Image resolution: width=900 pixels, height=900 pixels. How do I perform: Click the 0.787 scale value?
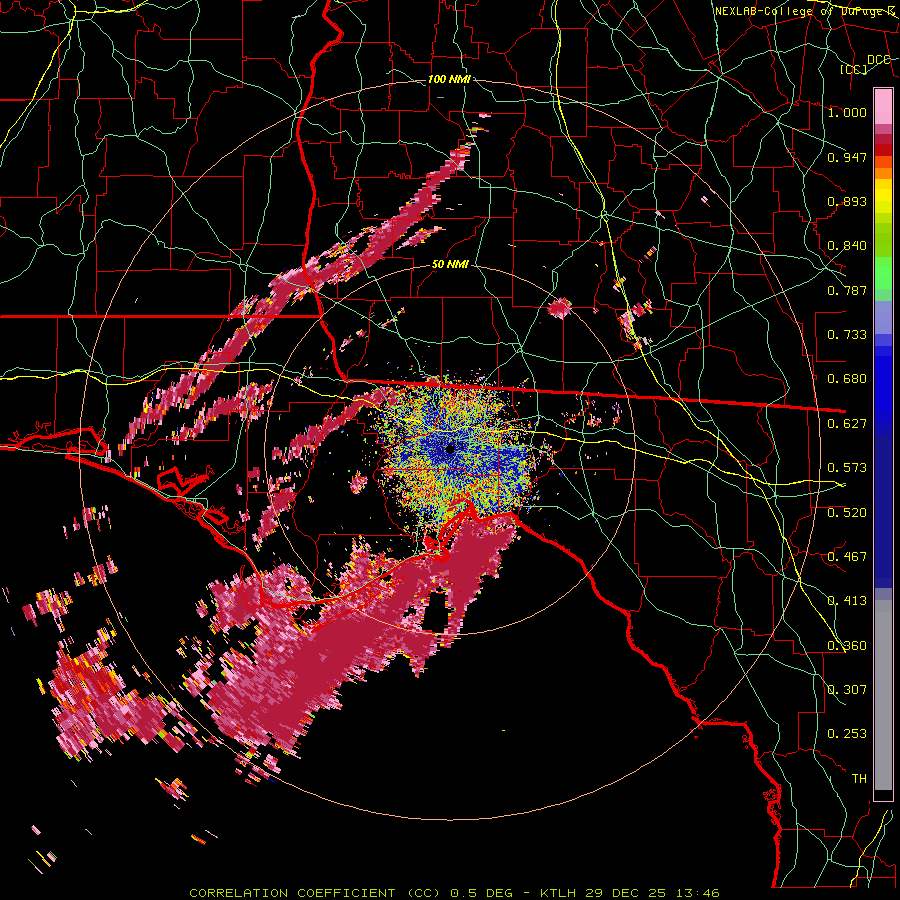pyautogui.click(x=847, y=290)
